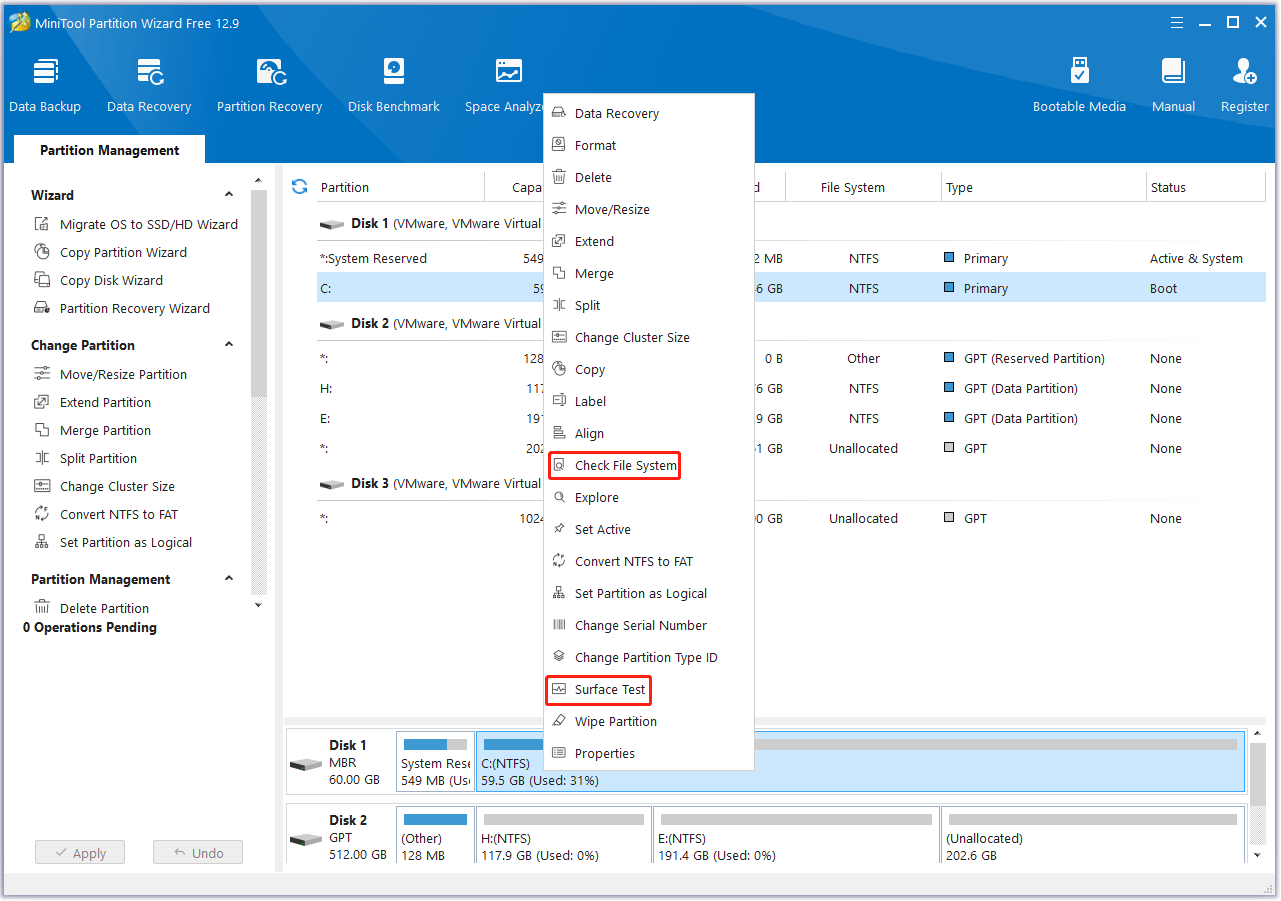Click Split Partition in the sidebar
This screenshot has height=901, width=1281.
coord(85,459)
